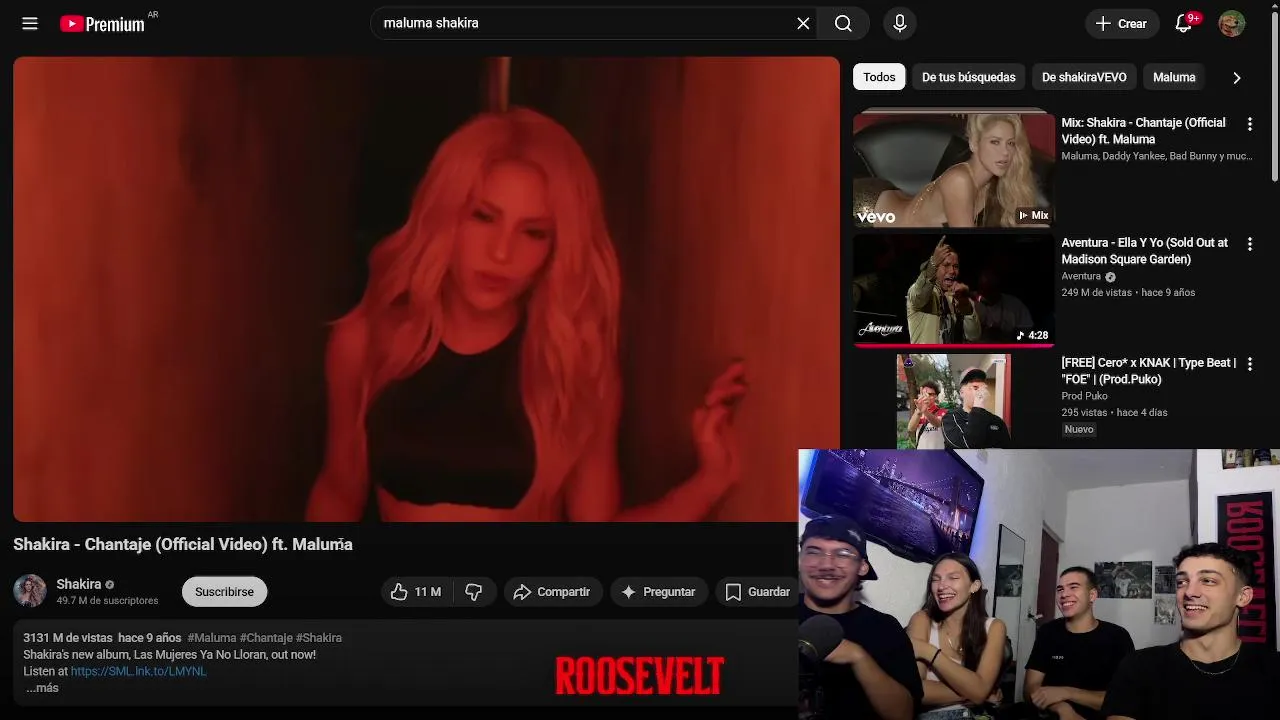Select the De shakiraVEVO chip
The image size is (1280, 720).
(1084, 77)
